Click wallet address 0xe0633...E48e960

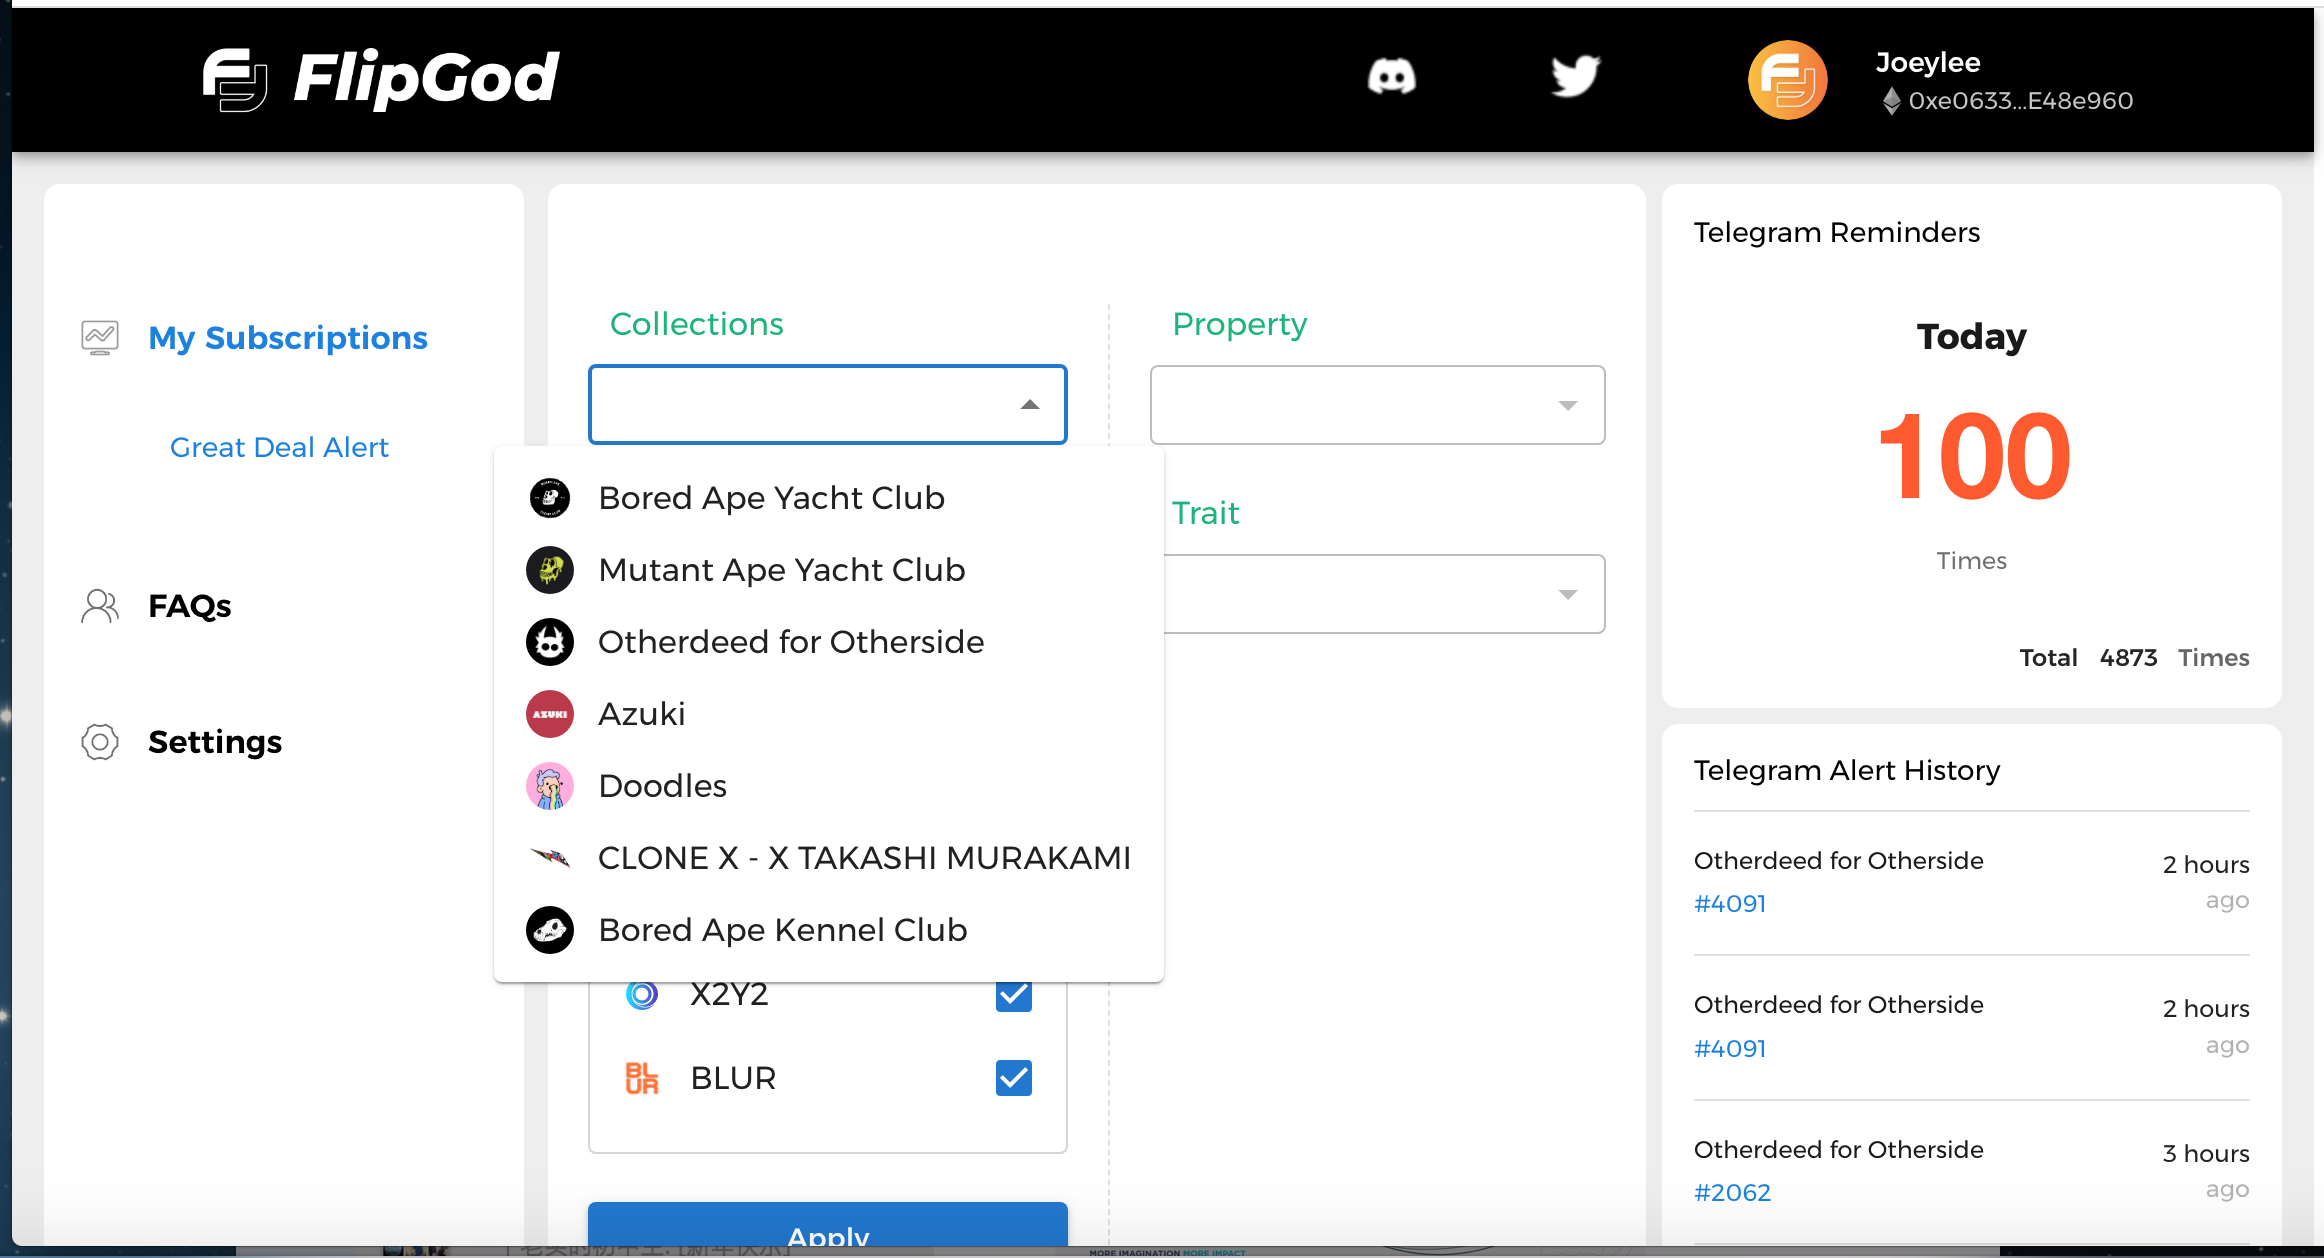pos(2021,101)
